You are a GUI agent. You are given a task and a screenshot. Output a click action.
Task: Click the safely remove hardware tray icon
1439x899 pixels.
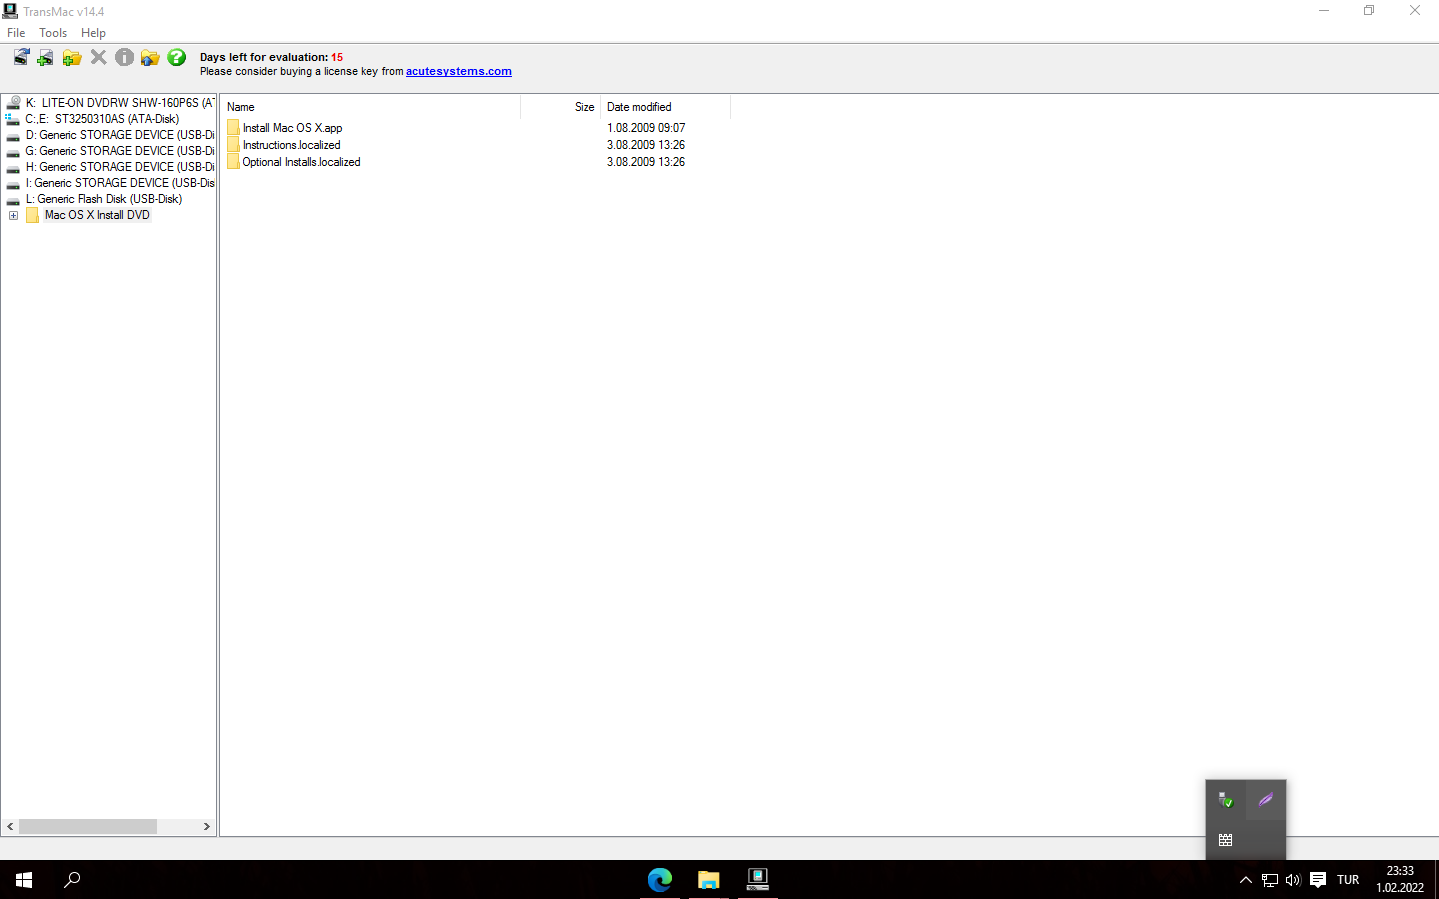click(1226, 800)
